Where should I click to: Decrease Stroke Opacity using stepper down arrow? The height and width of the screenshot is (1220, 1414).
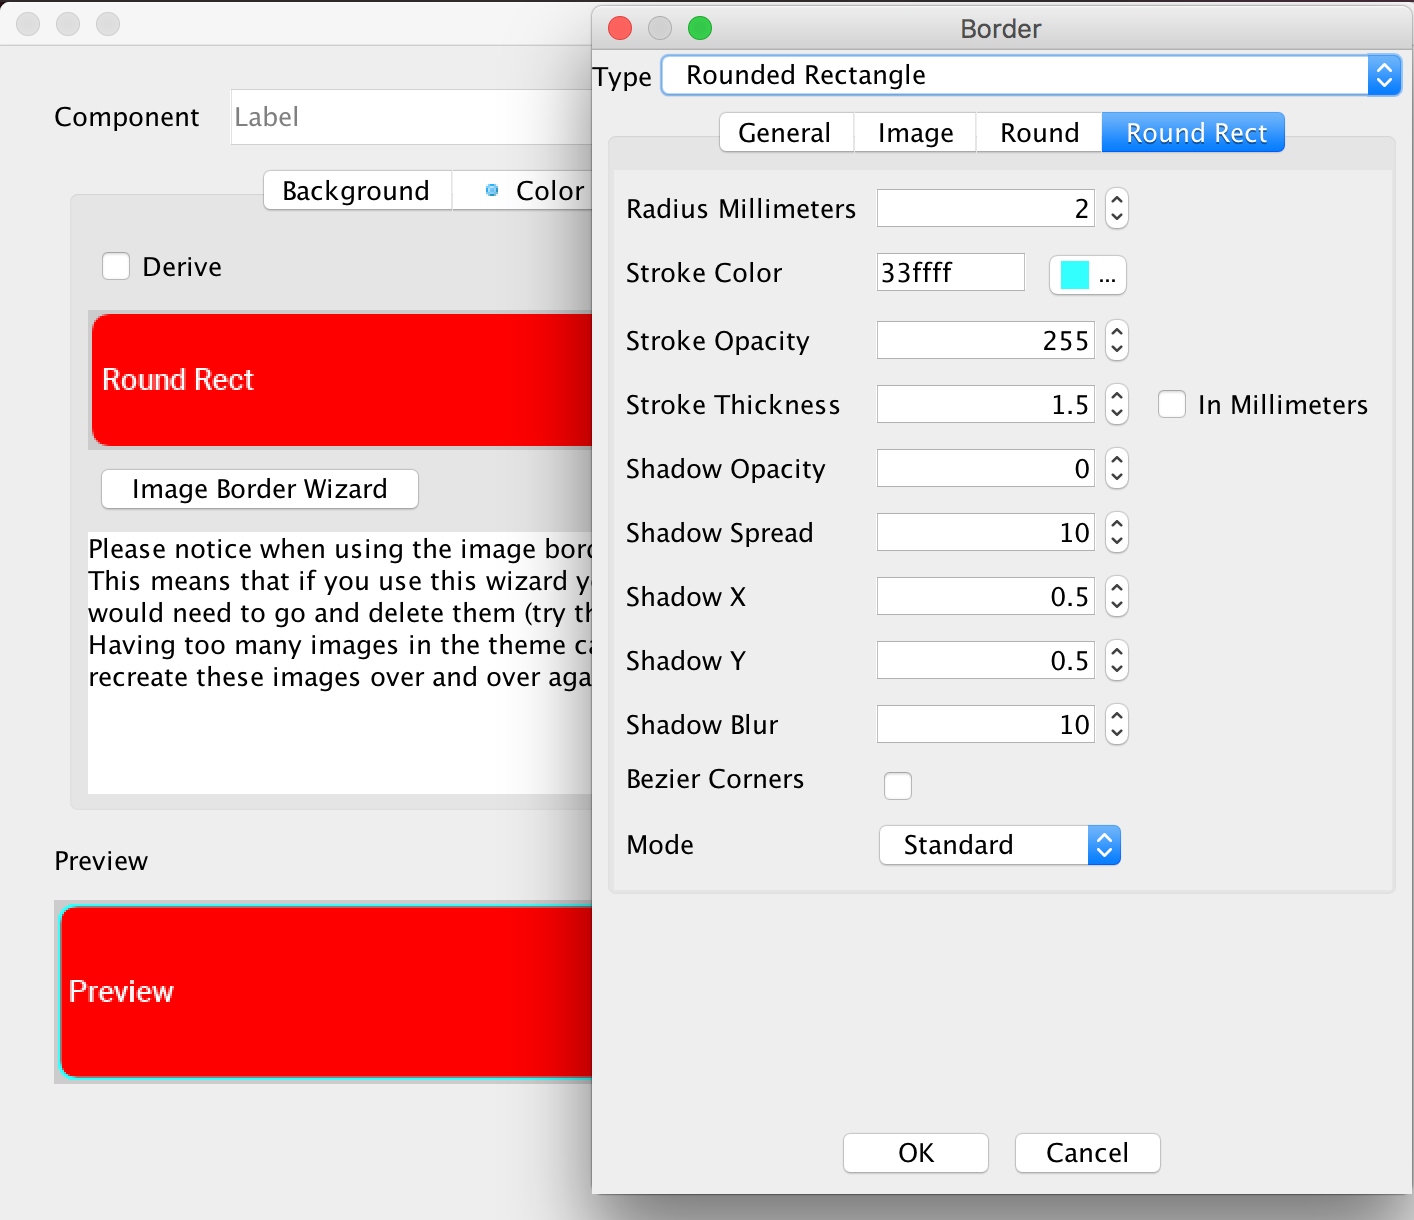1117,350
